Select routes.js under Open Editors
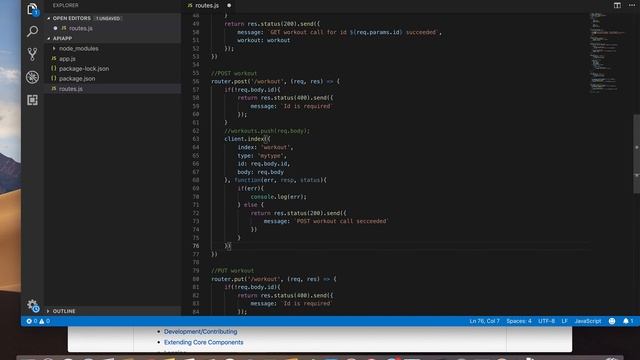The height and width of the screenshot is (360, 640). (x=80, y=28)
